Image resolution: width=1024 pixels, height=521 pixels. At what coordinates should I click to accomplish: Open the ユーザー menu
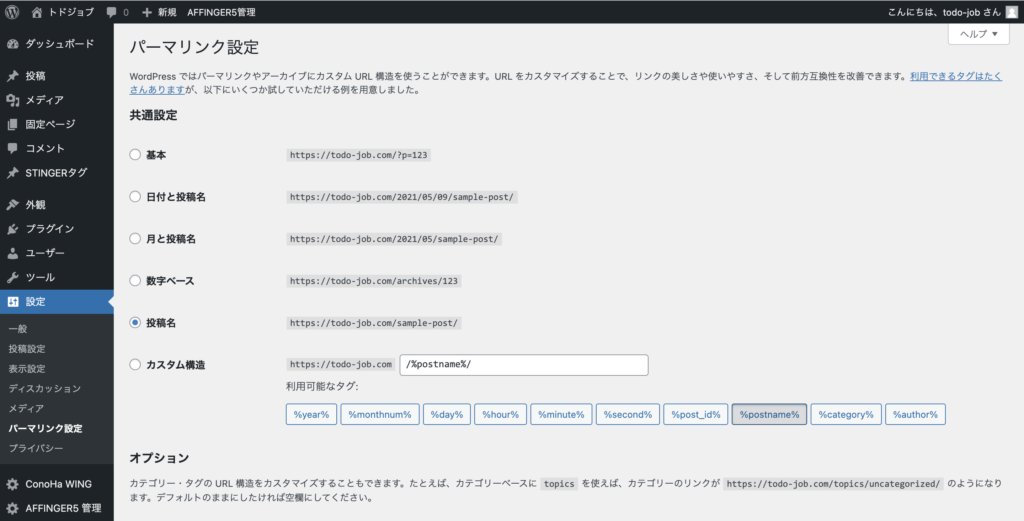[57, 253]
